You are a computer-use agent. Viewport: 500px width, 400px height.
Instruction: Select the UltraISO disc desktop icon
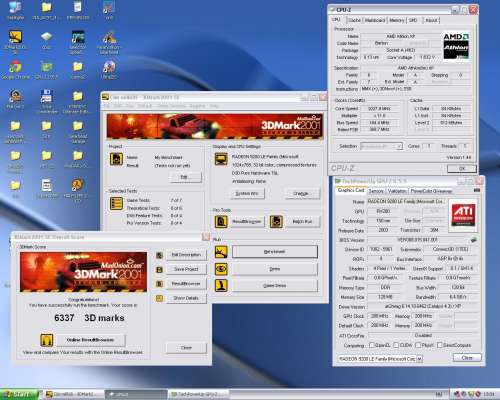[x=109, y=69]
